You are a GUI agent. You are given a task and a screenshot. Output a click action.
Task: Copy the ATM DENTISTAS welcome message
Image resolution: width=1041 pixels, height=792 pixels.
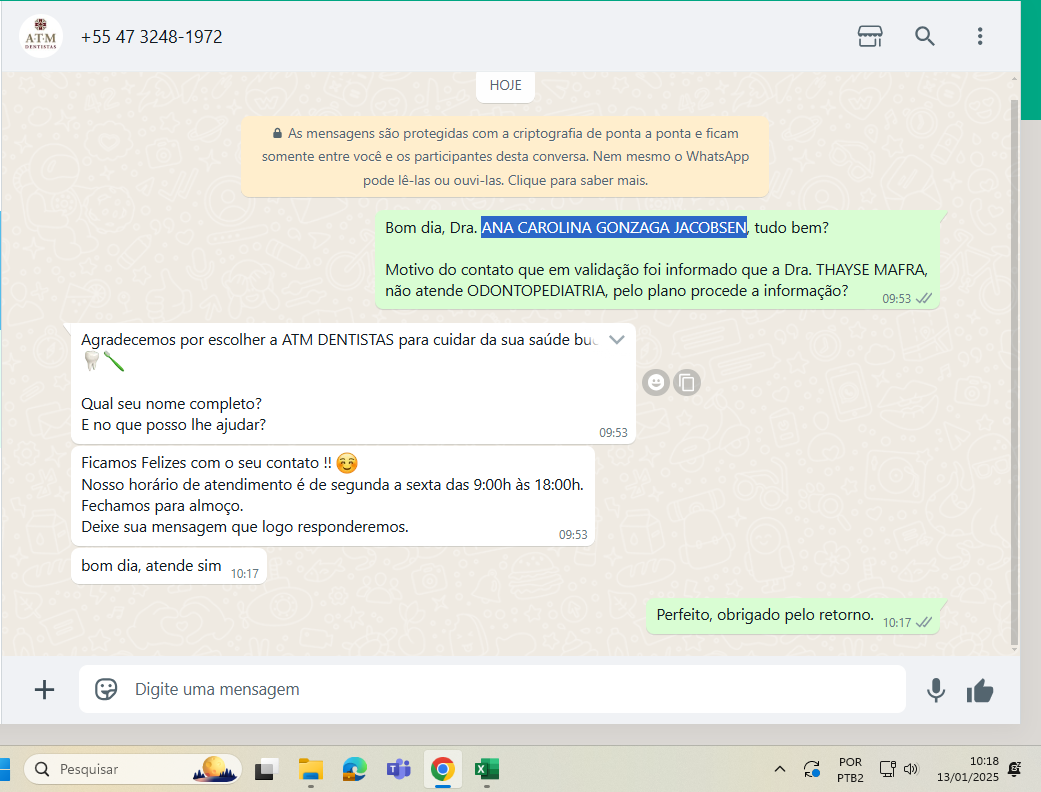click(687, 382)
